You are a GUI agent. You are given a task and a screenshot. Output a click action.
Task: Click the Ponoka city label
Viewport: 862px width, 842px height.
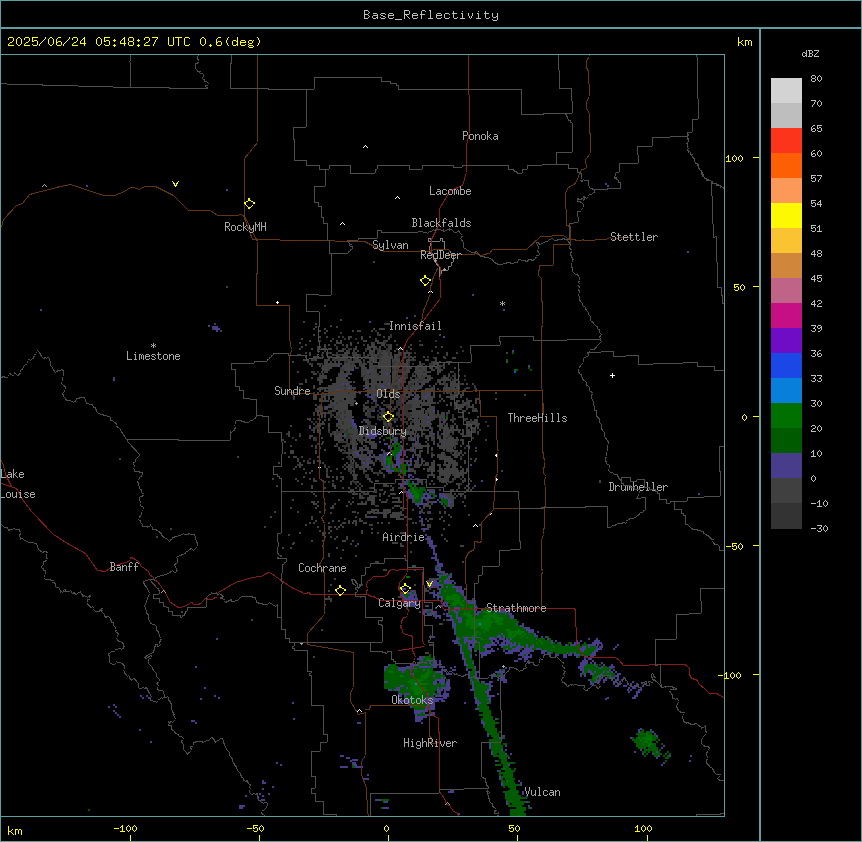(x=480, y=136)
